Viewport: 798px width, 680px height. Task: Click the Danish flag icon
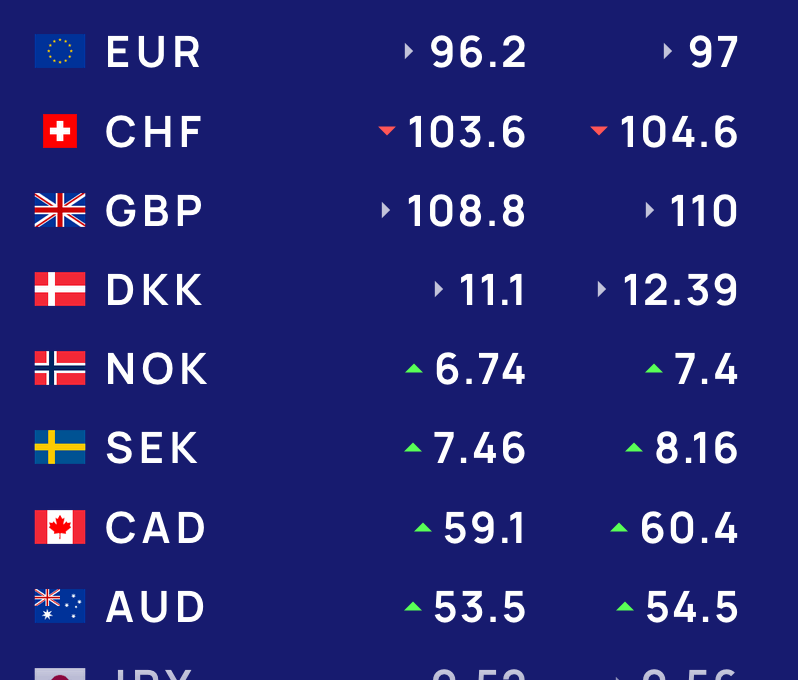coord(60,290)
